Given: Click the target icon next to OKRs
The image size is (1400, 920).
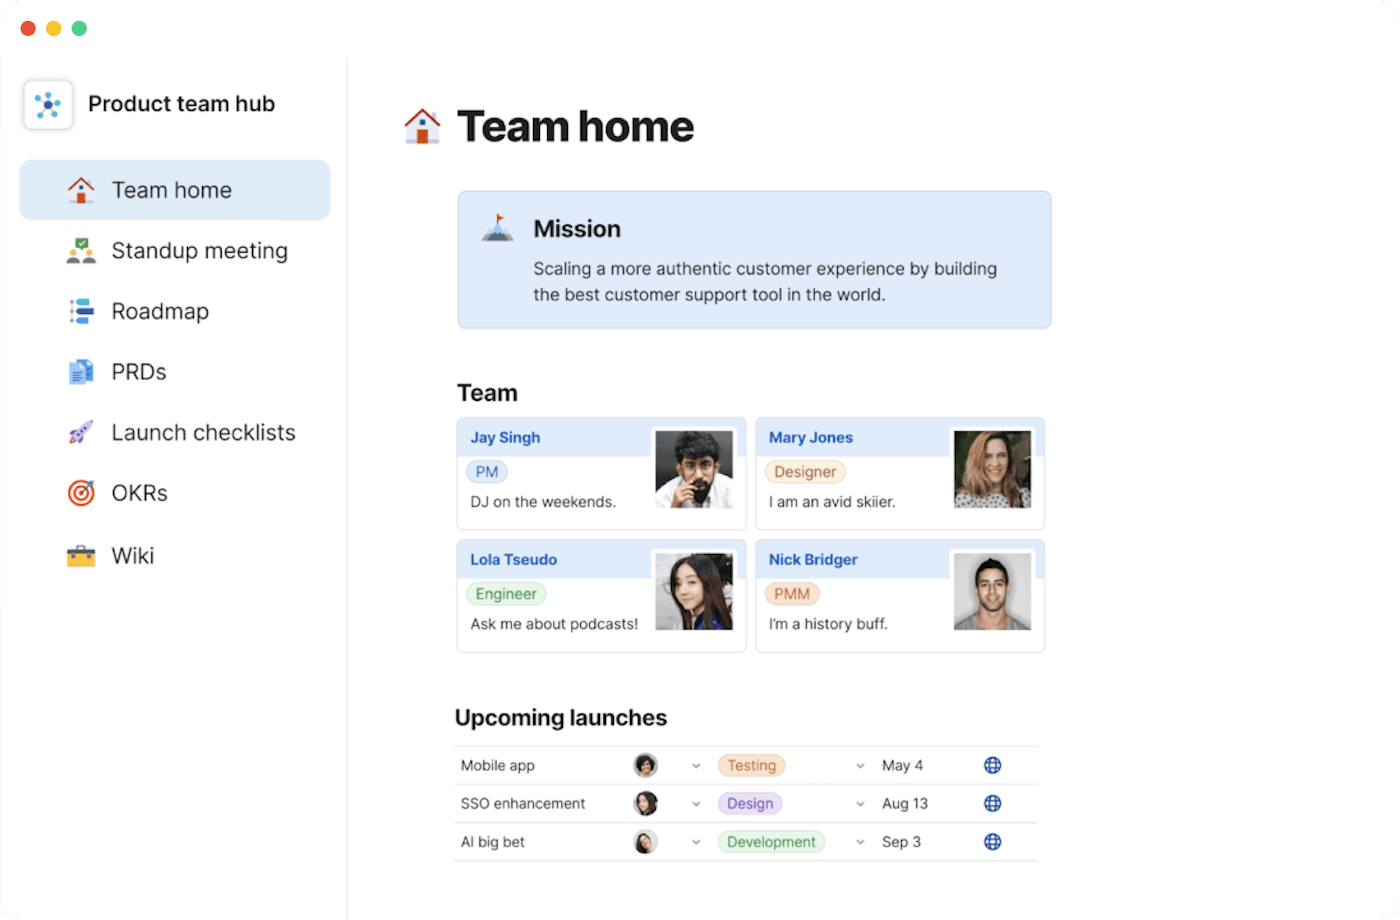Looking at the screenshot, I should 81,493.
